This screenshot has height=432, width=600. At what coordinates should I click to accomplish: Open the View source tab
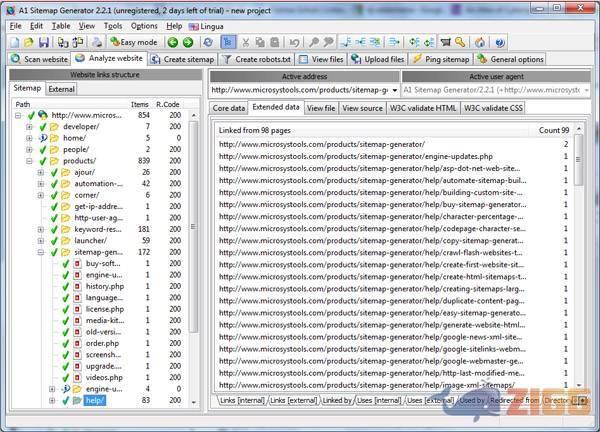(362, 108)
